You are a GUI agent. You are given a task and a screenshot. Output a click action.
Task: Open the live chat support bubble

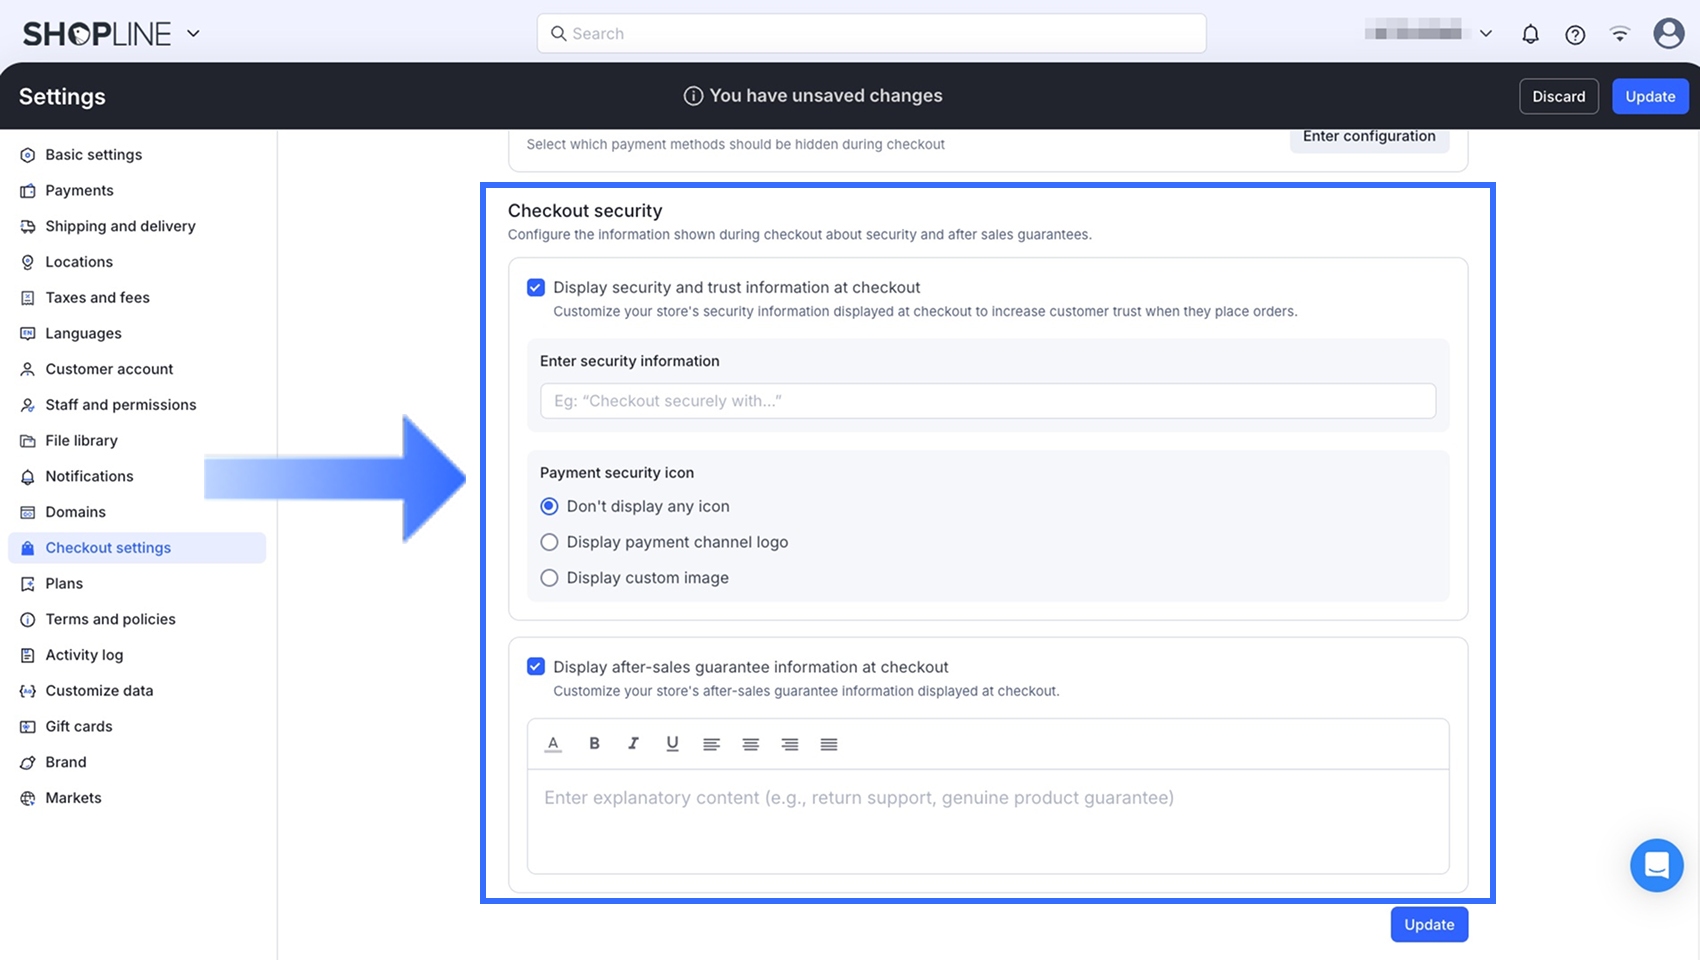pos(1656,865)
